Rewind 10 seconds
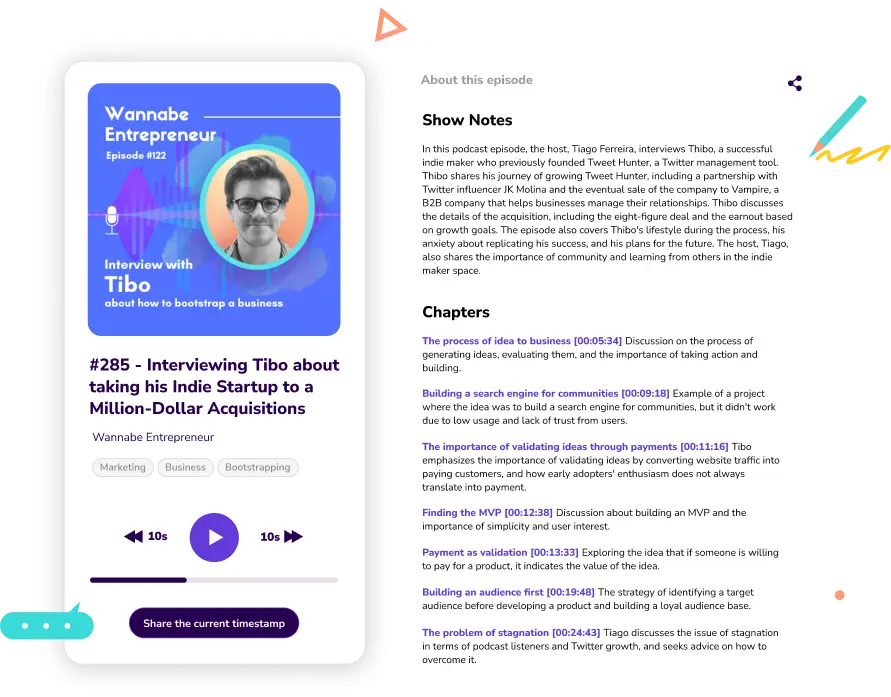 tap(145, 536)
